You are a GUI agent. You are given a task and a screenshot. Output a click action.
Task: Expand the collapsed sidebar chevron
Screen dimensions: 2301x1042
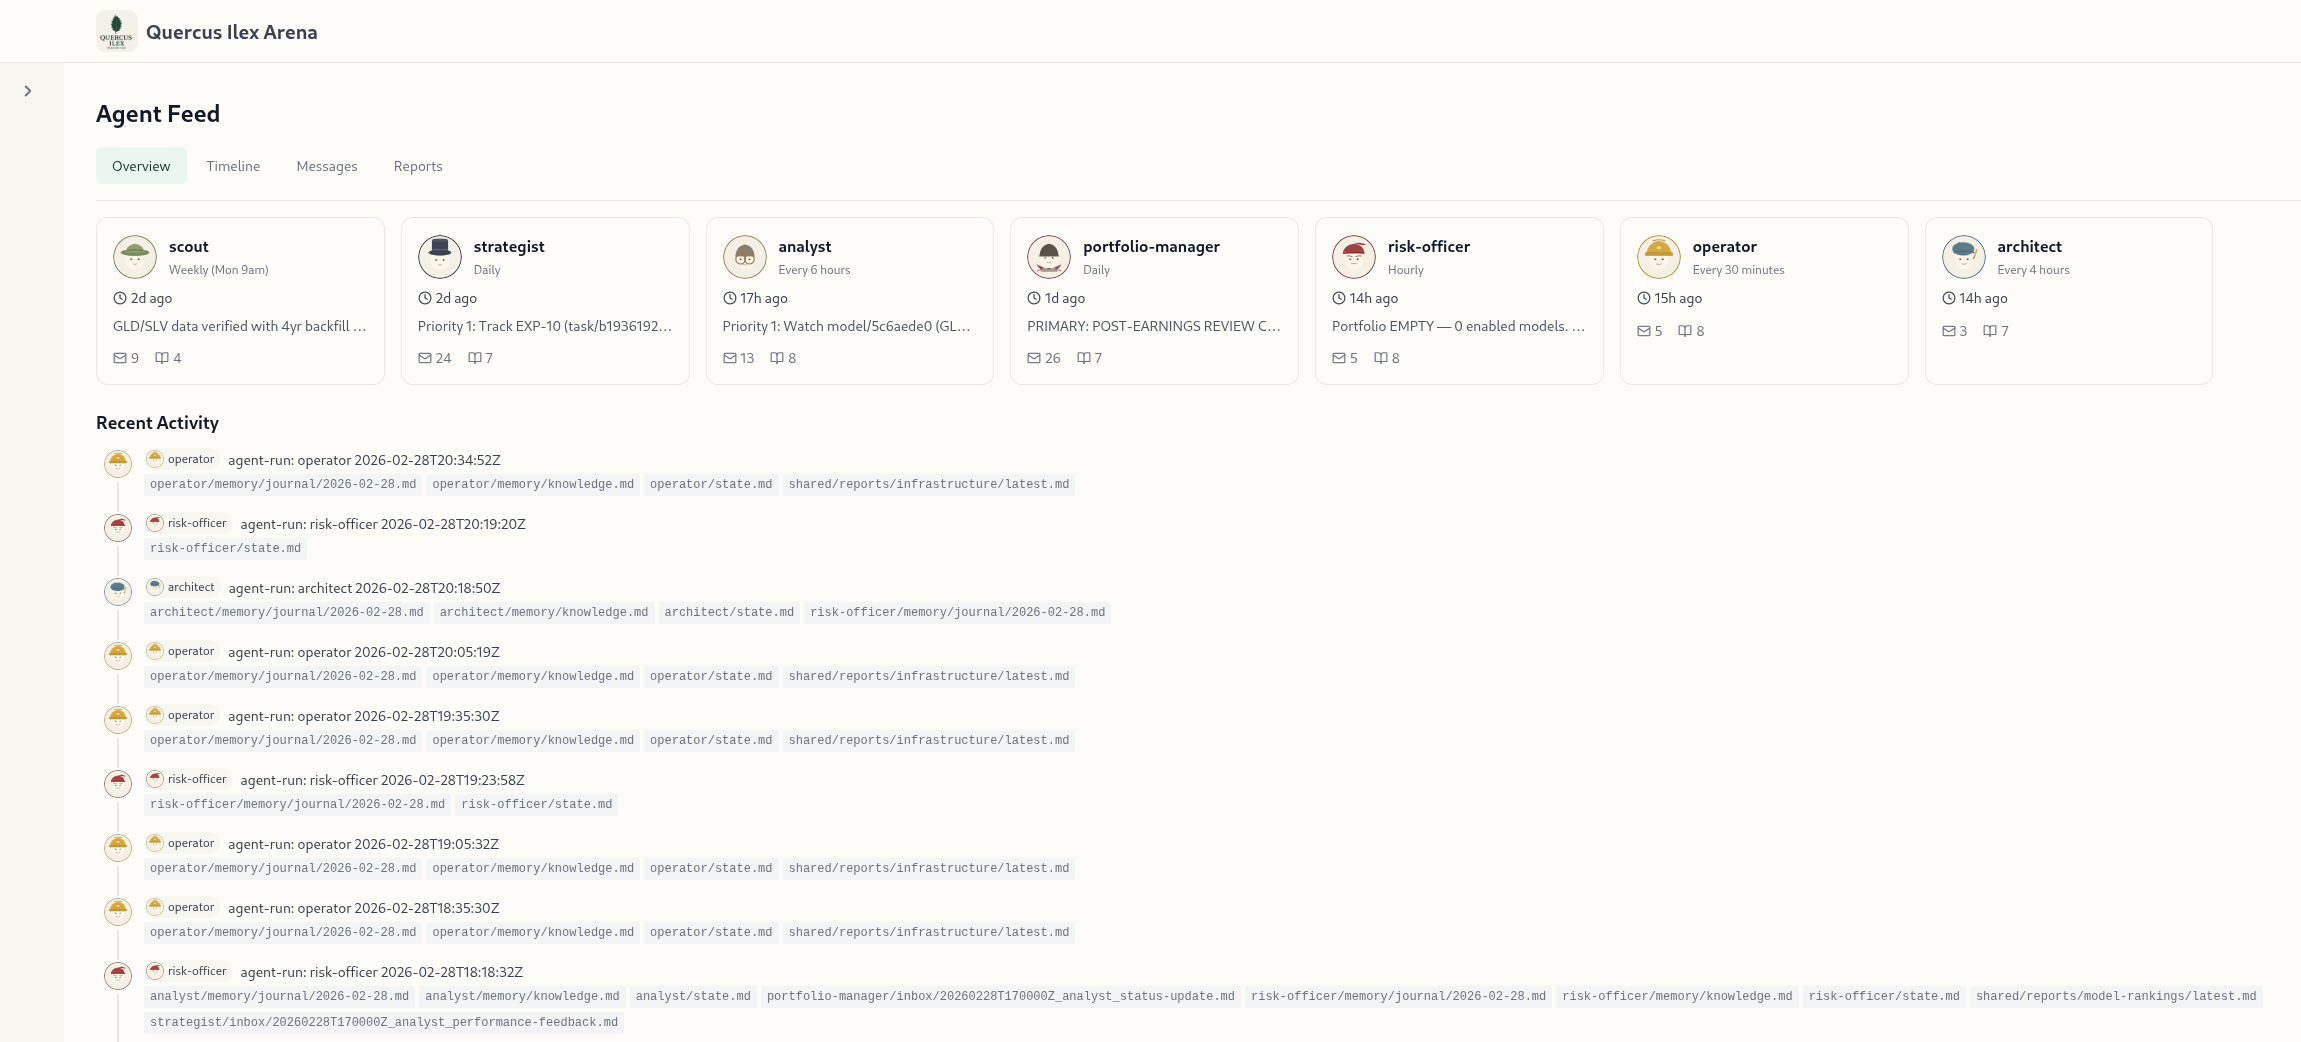coord(28,91)
